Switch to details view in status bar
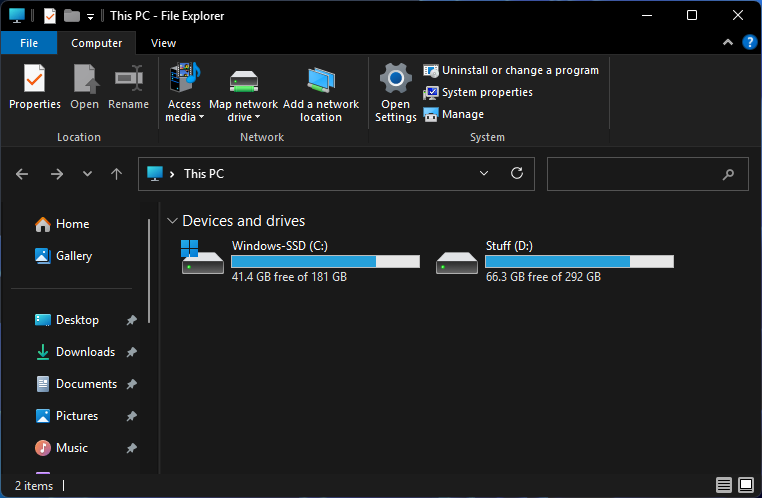The width and height of the screenshot is (762, 498). 724,486
